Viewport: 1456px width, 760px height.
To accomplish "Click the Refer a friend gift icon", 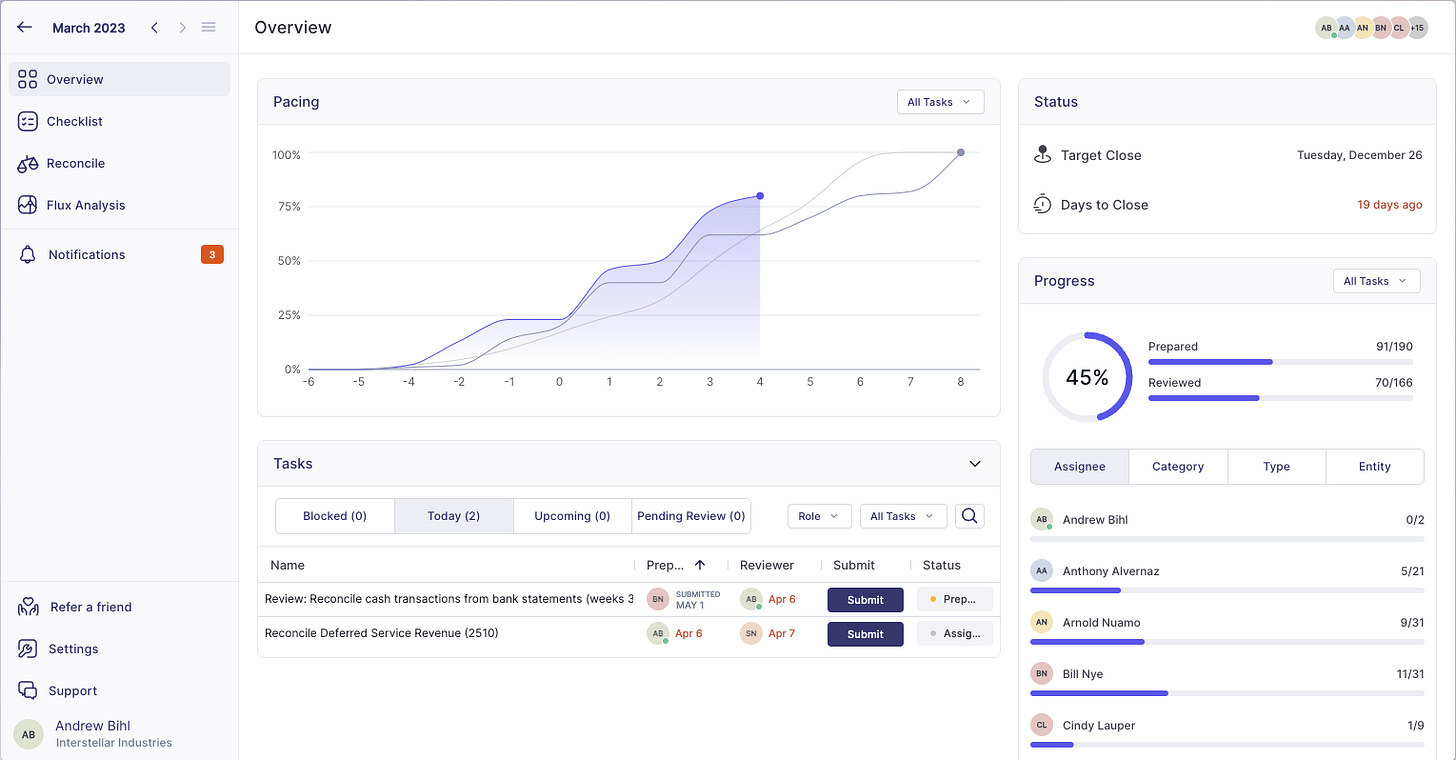I will (x=27, y=606).
